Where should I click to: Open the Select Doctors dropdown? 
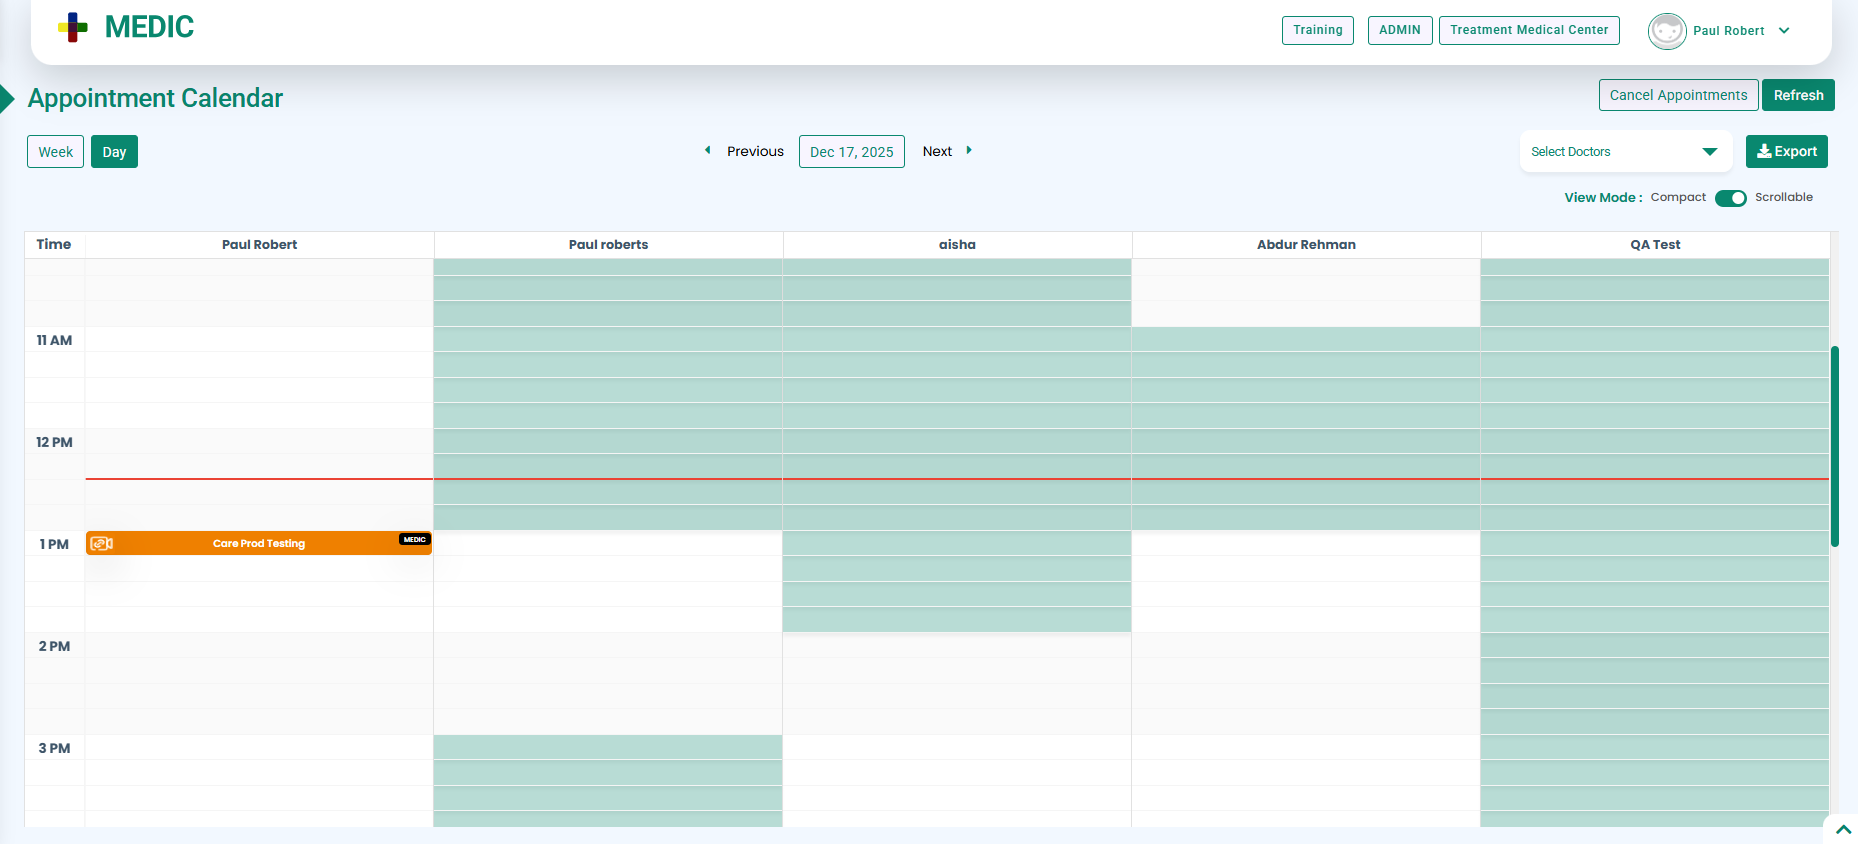pos(1625,152)
